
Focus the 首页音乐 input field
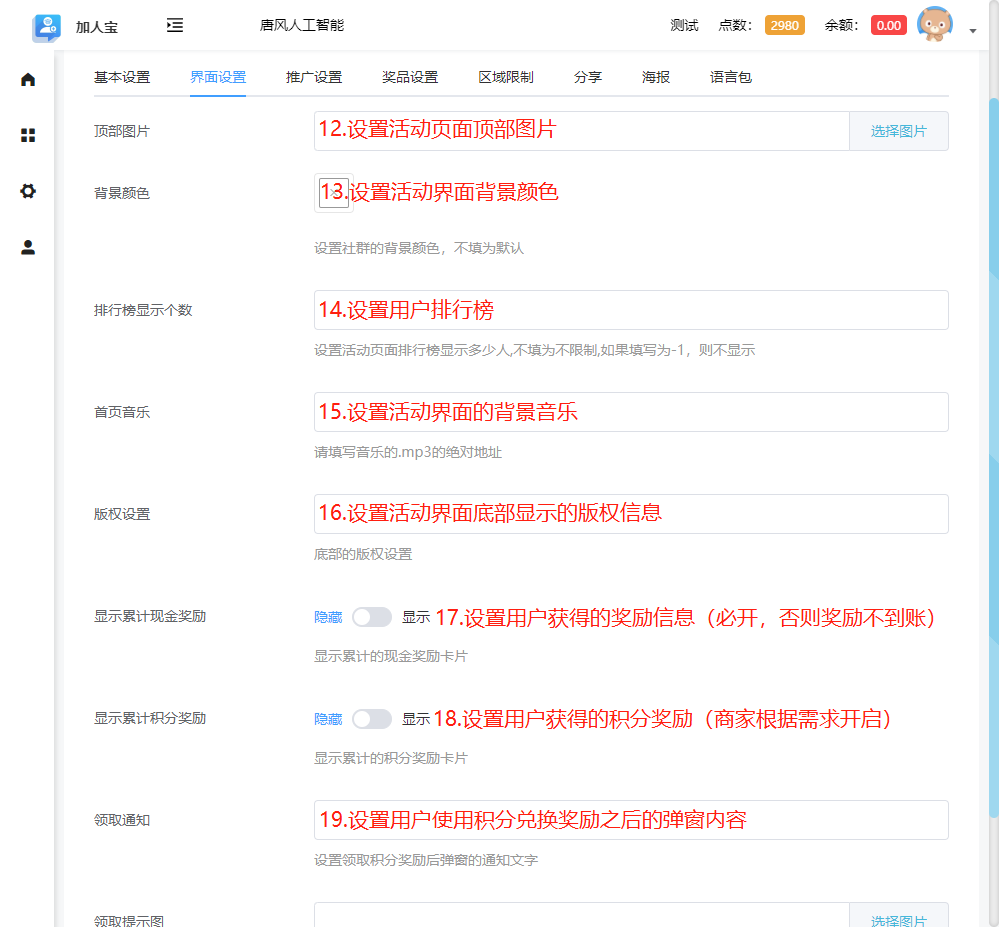click(631, 412)
